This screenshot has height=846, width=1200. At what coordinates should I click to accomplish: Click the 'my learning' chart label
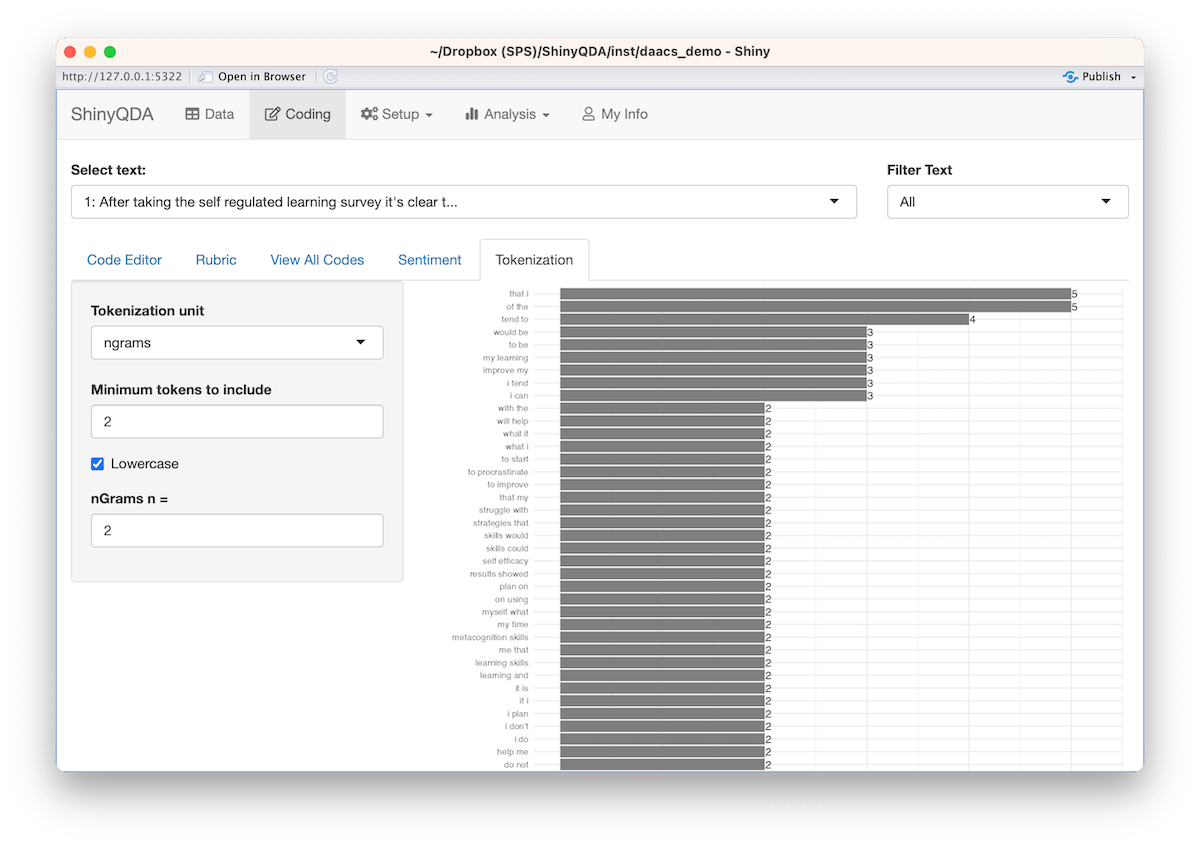pos(505,358)
